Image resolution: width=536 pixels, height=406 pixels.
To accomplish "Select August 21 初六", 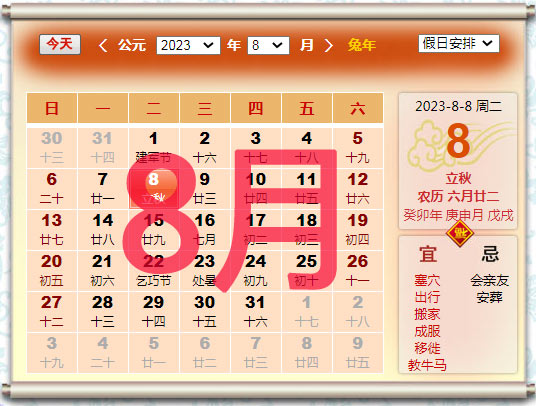I will [x=103, y=271].
